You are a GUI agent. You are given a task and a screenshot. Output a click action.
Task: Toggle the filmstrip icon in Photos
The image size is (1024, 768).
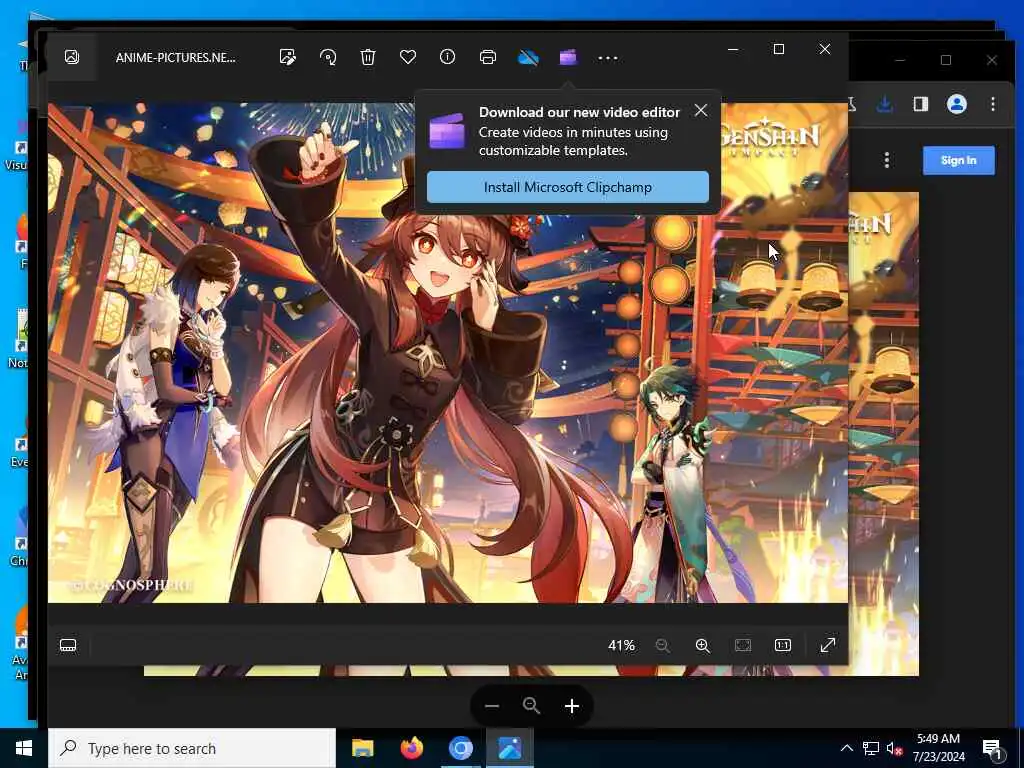(68, 645)
